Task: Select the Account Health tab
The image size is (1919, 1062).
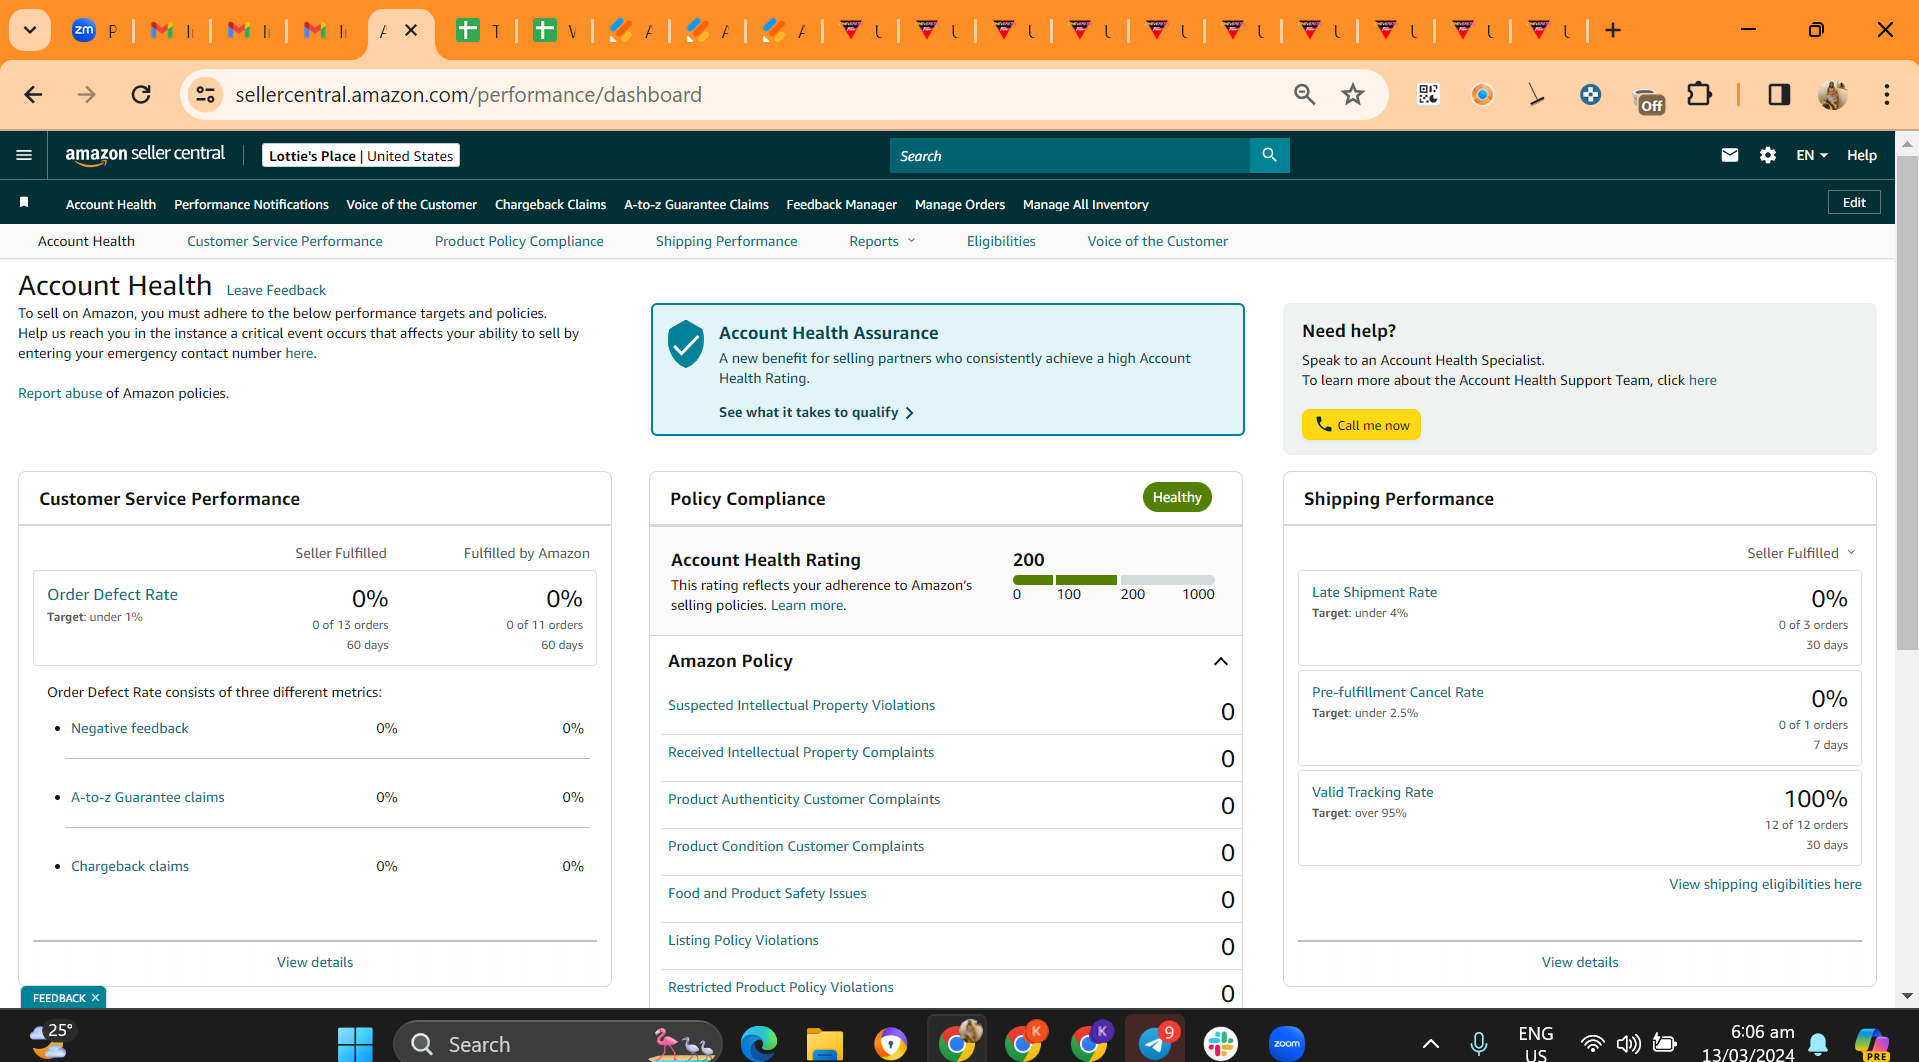Action: pyautogui.click(x=86, y=241)
